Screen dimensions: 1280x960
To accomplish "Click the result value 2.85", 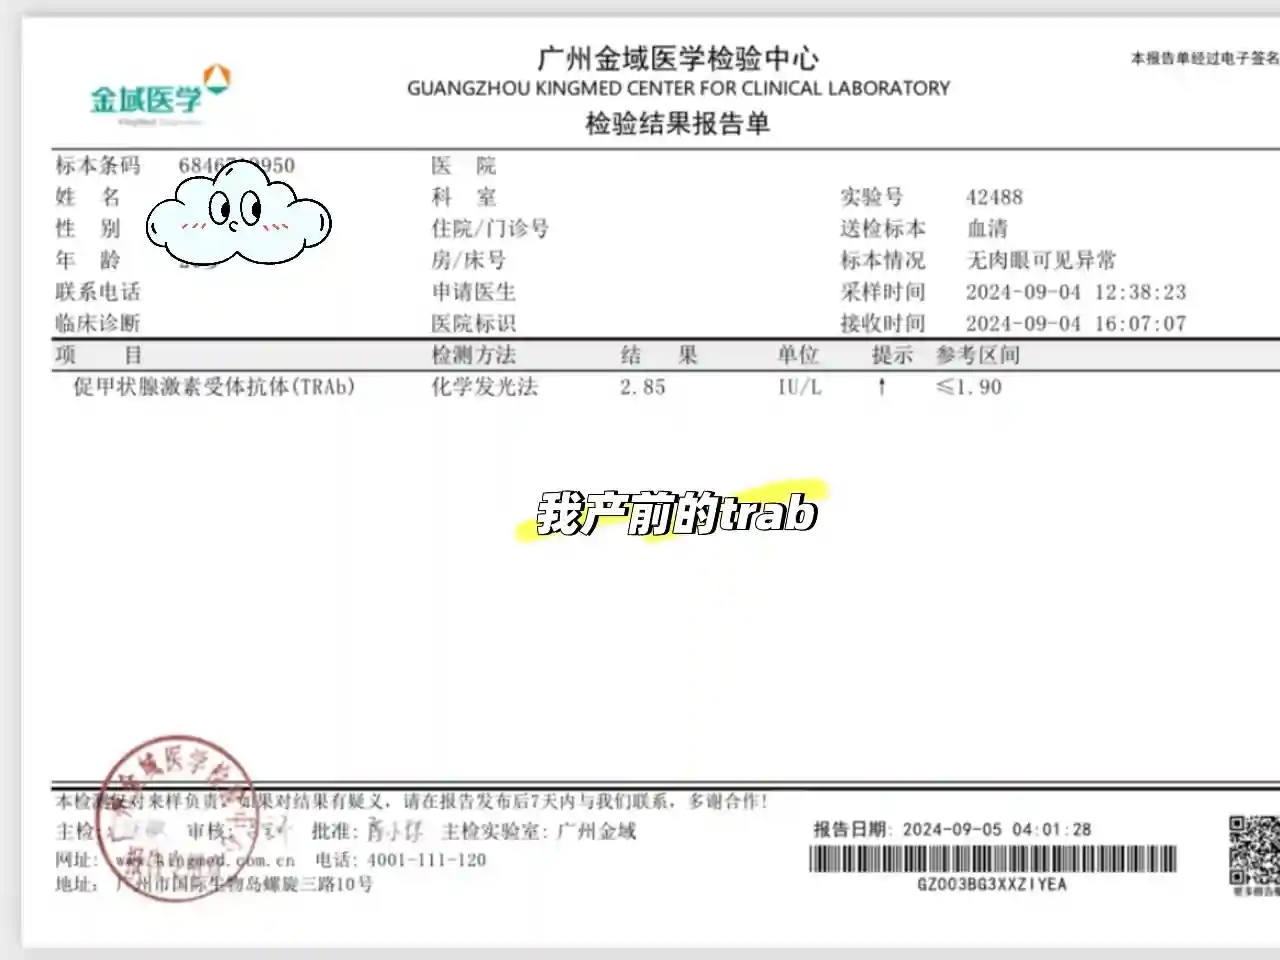I will tap(642, 387).
